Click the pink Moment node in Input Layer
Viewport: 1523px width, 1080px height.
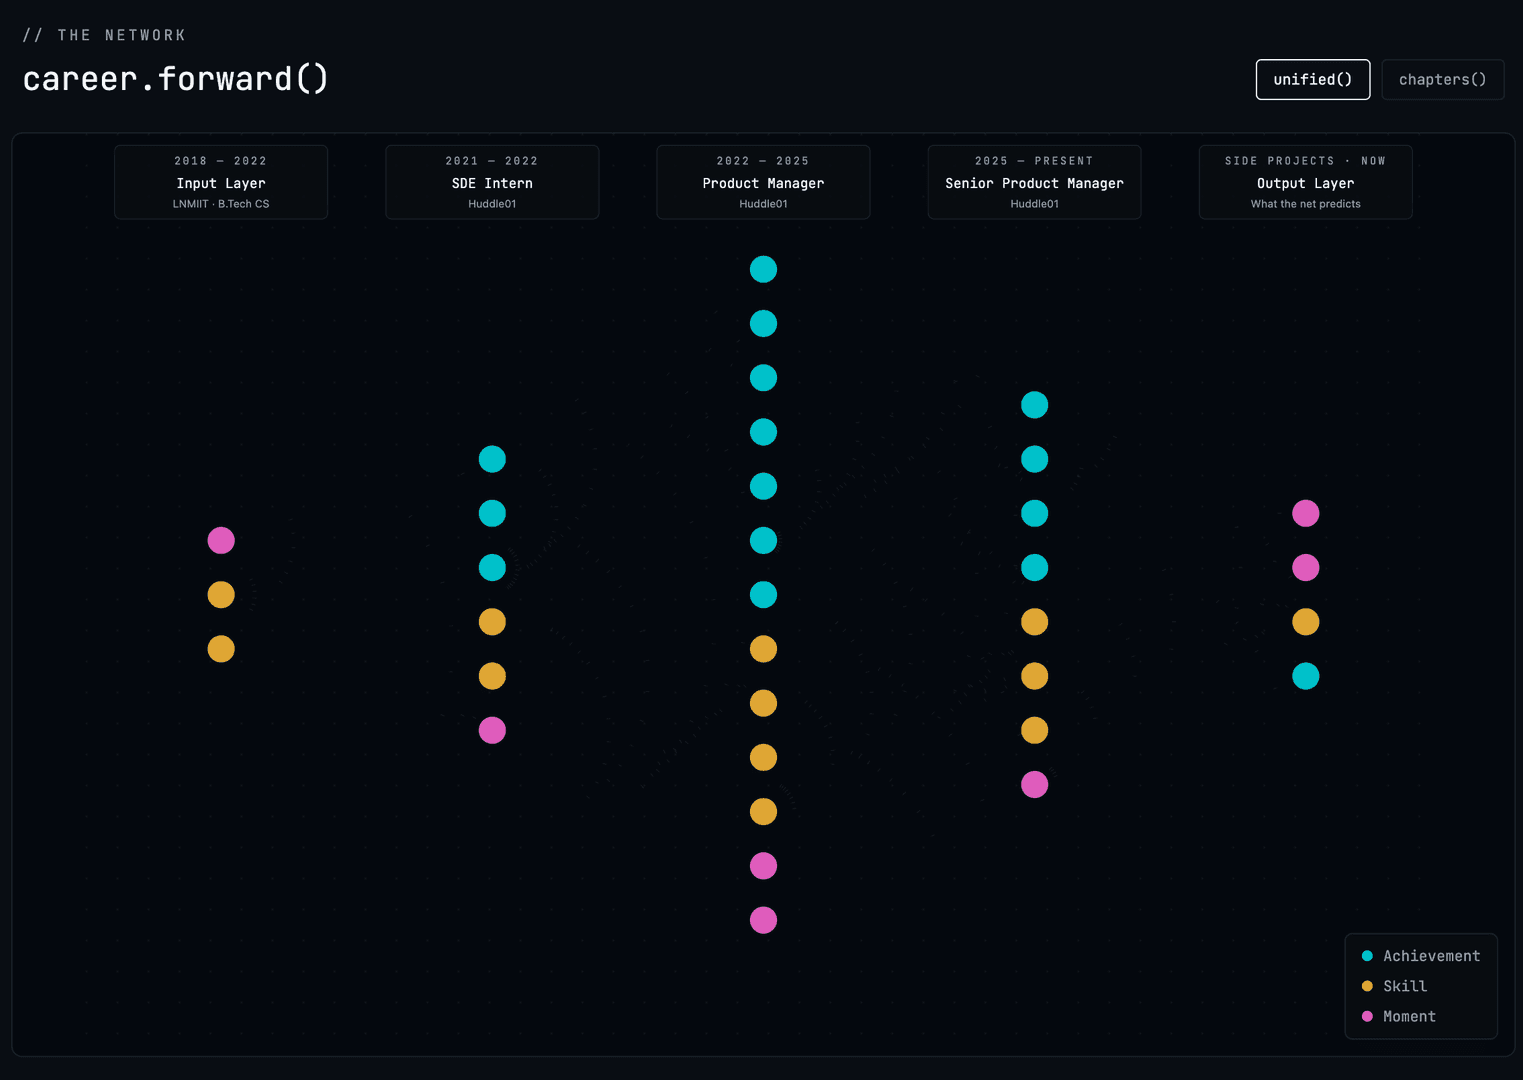(221, 540)
